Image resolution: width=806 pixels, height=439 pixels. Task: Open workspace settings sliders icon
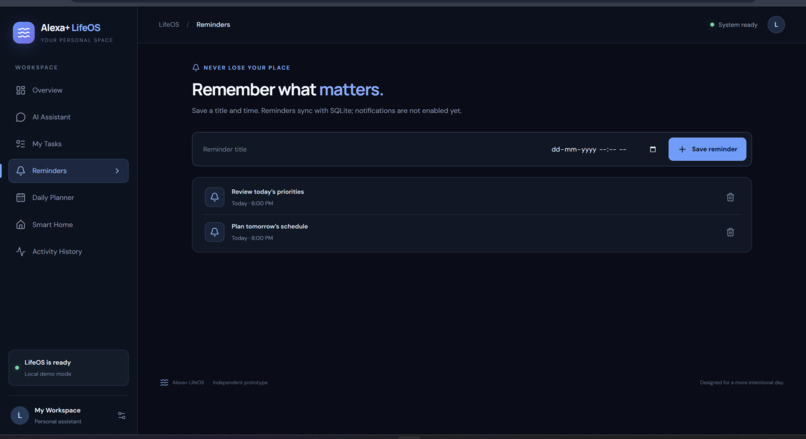[122, 415]
